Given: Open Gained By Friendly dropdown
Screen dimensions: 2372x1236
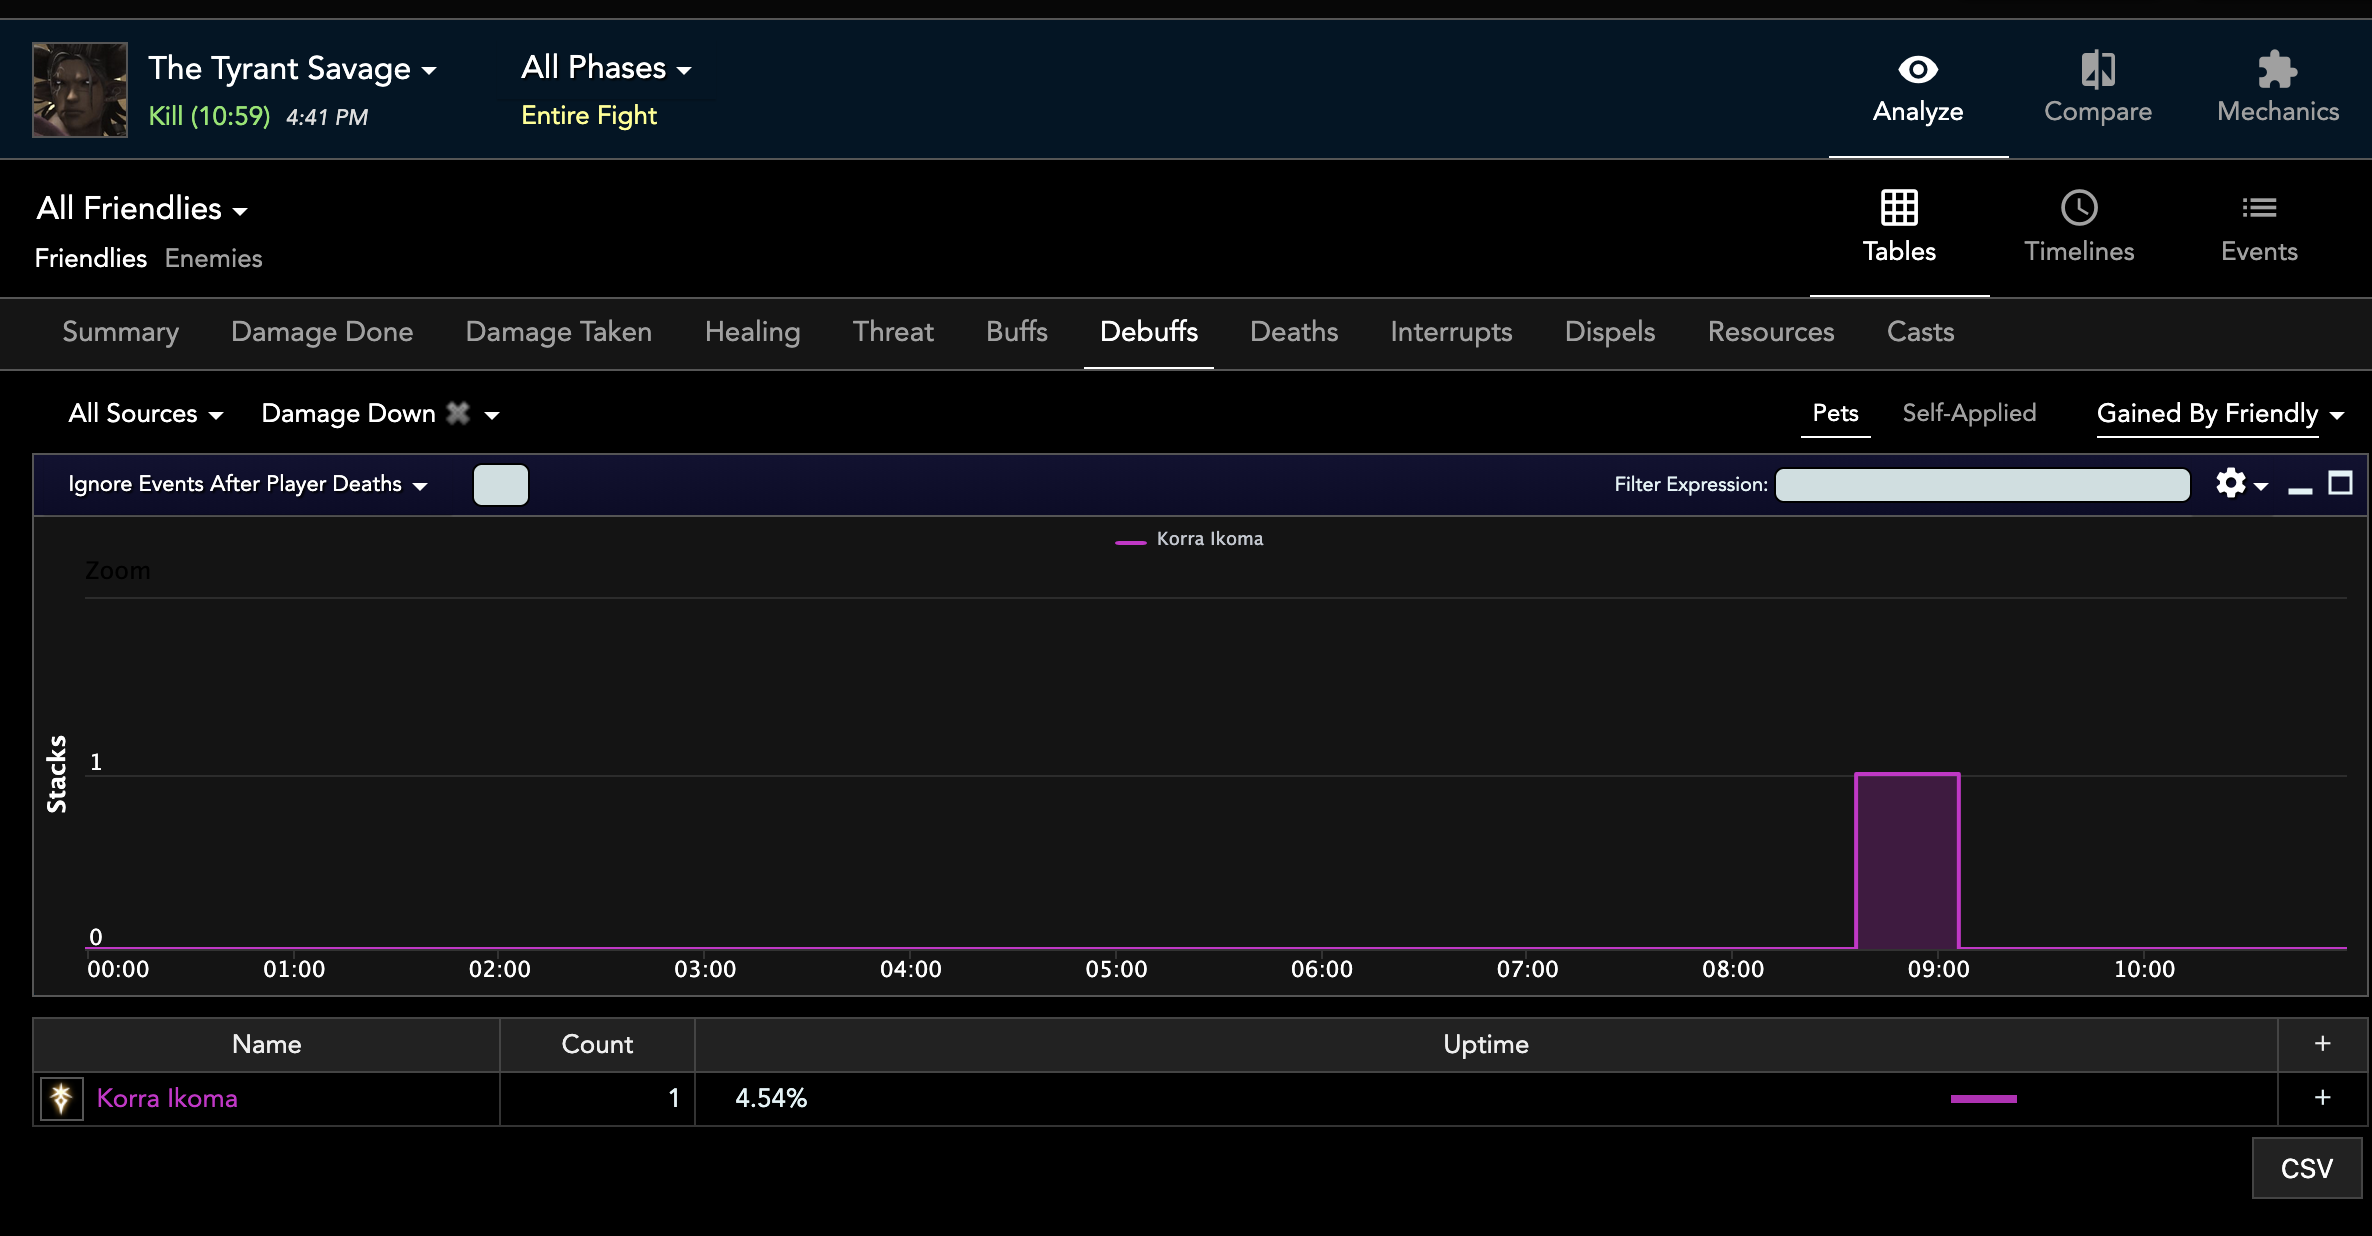Looking at the screenshot, I should [2219, 413].
